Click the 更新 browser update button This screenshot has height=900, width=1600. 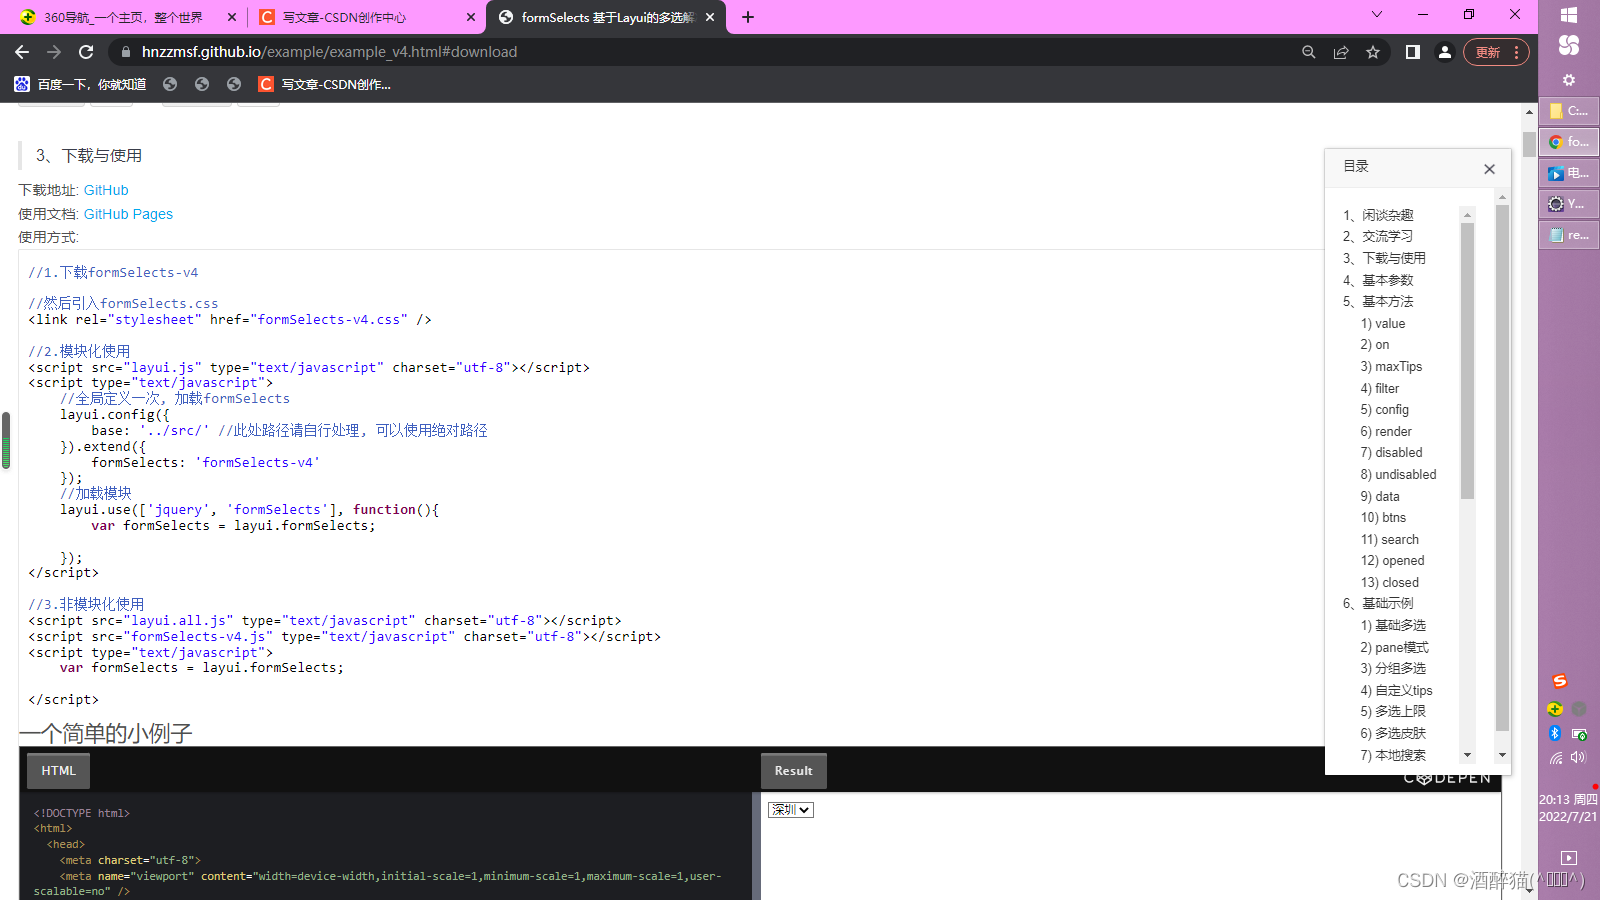(1496, 52)
